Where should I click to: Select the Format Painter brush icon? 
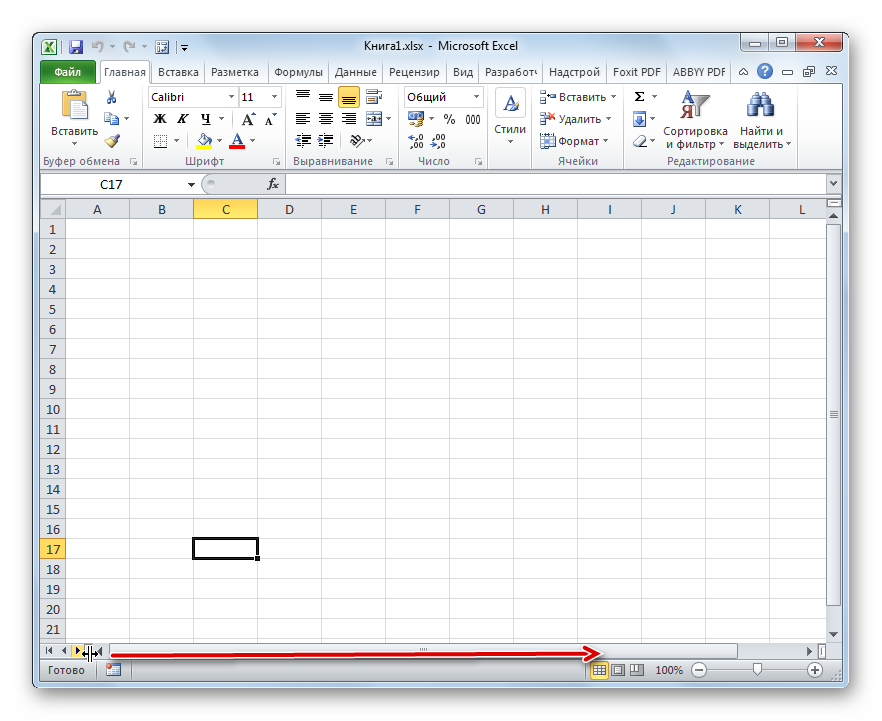point(112,141)
